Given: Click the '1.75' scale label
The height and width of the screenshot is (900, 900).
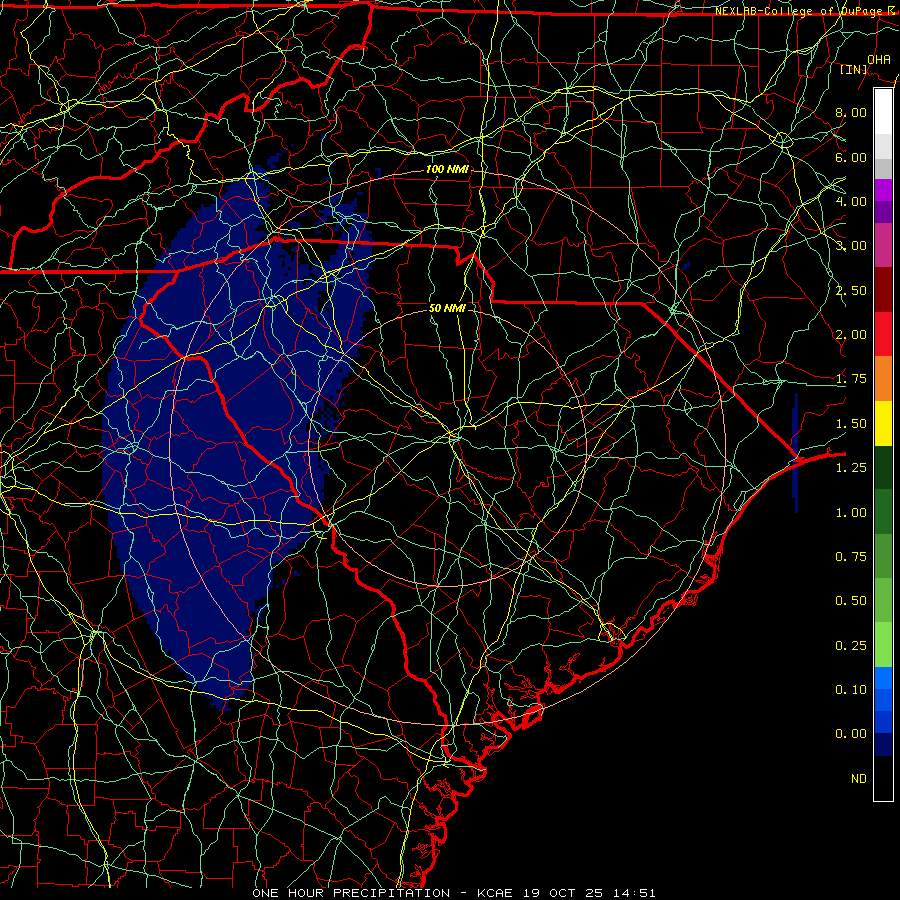Looking at the screenshot, I should tap(851, 379).
